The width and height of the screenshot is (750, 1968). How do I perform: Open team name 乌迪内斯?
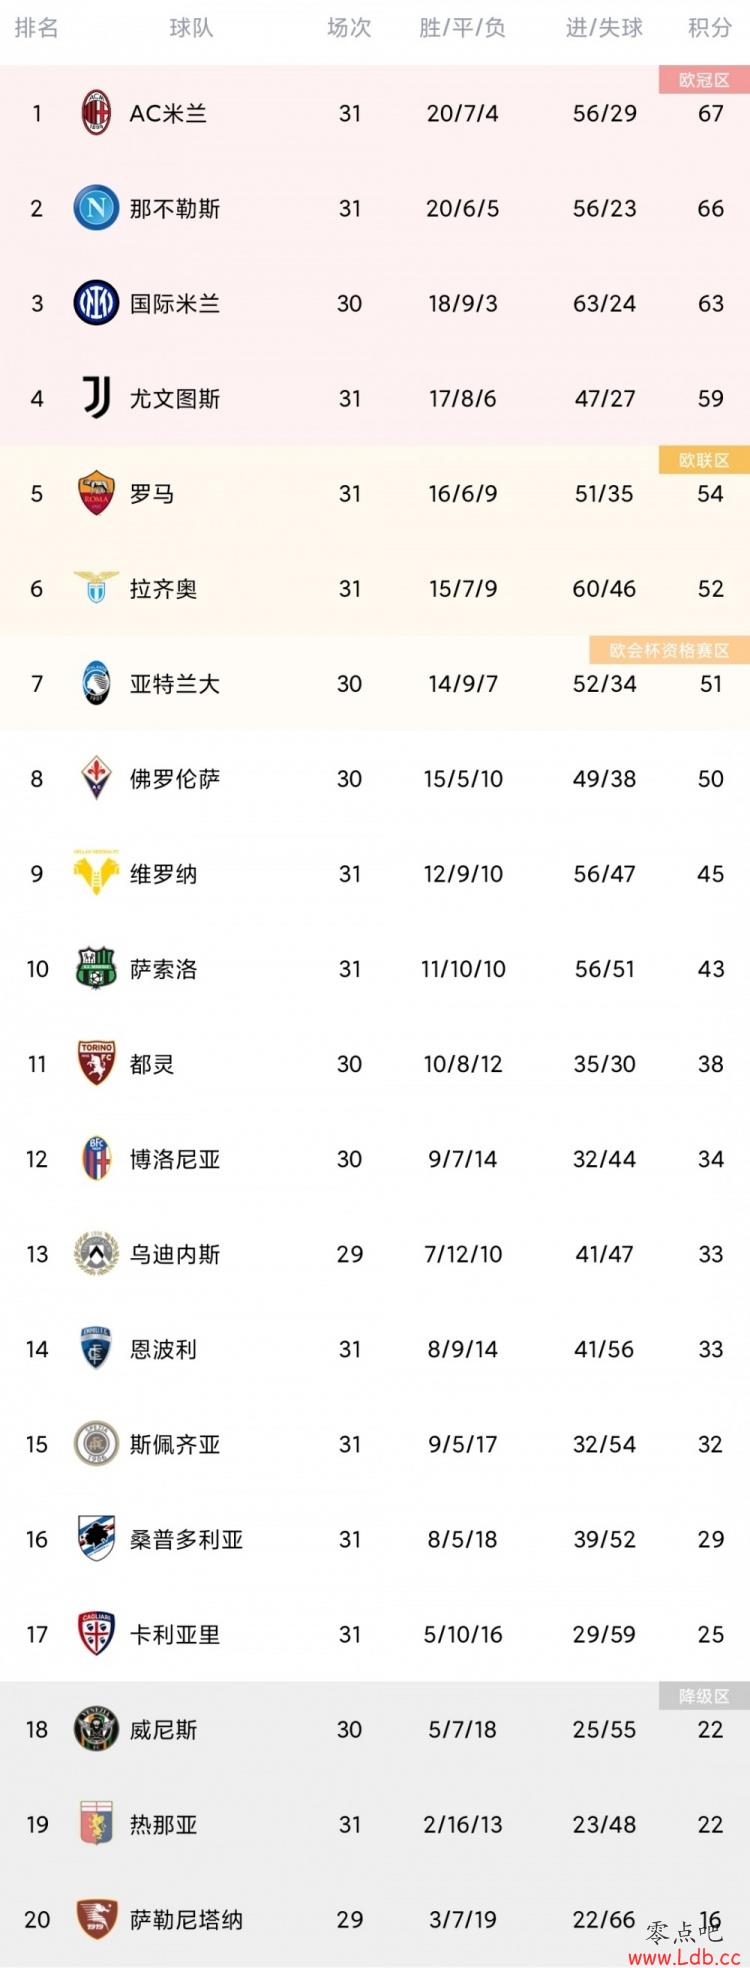[175, 1254]
